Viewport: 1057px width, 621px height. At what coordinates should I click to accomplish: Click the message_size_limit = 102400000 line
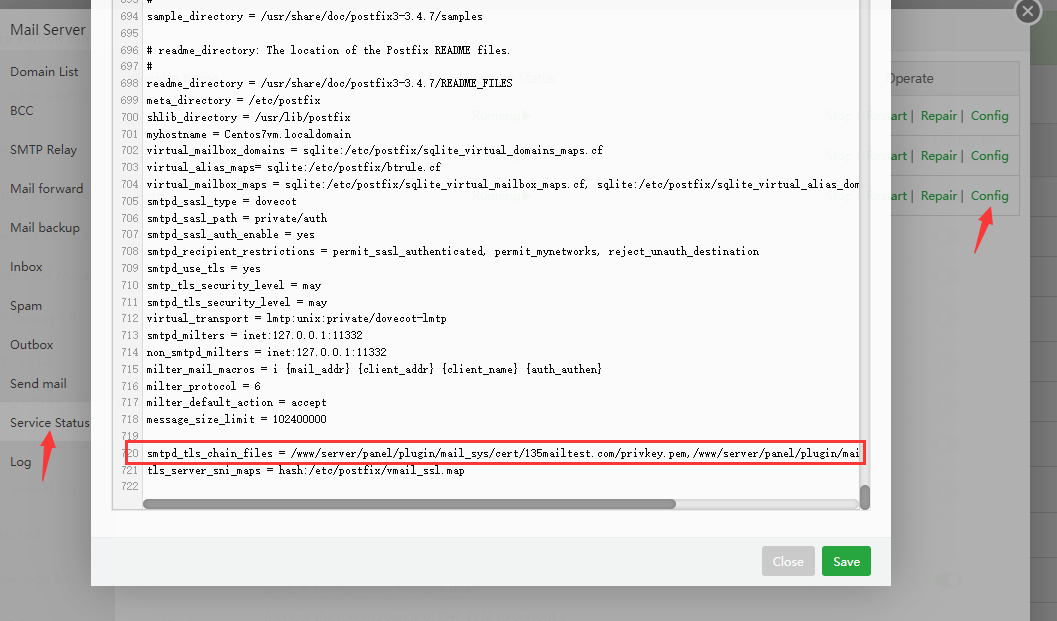pos(237,419)
